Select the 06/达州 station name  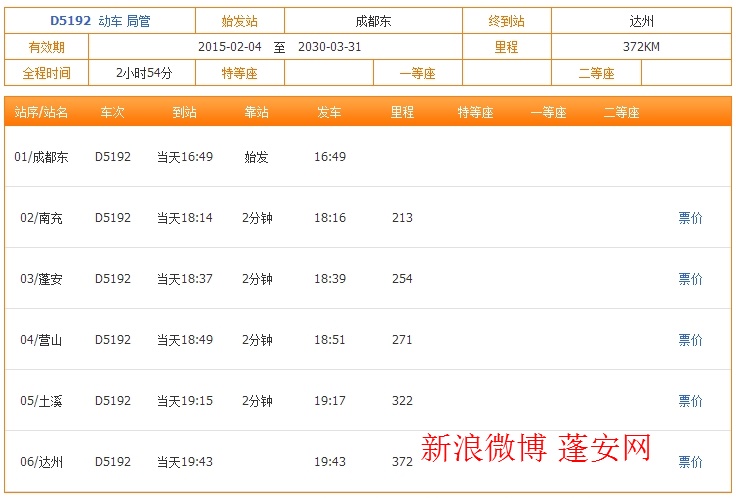click(x=42, y=462)
